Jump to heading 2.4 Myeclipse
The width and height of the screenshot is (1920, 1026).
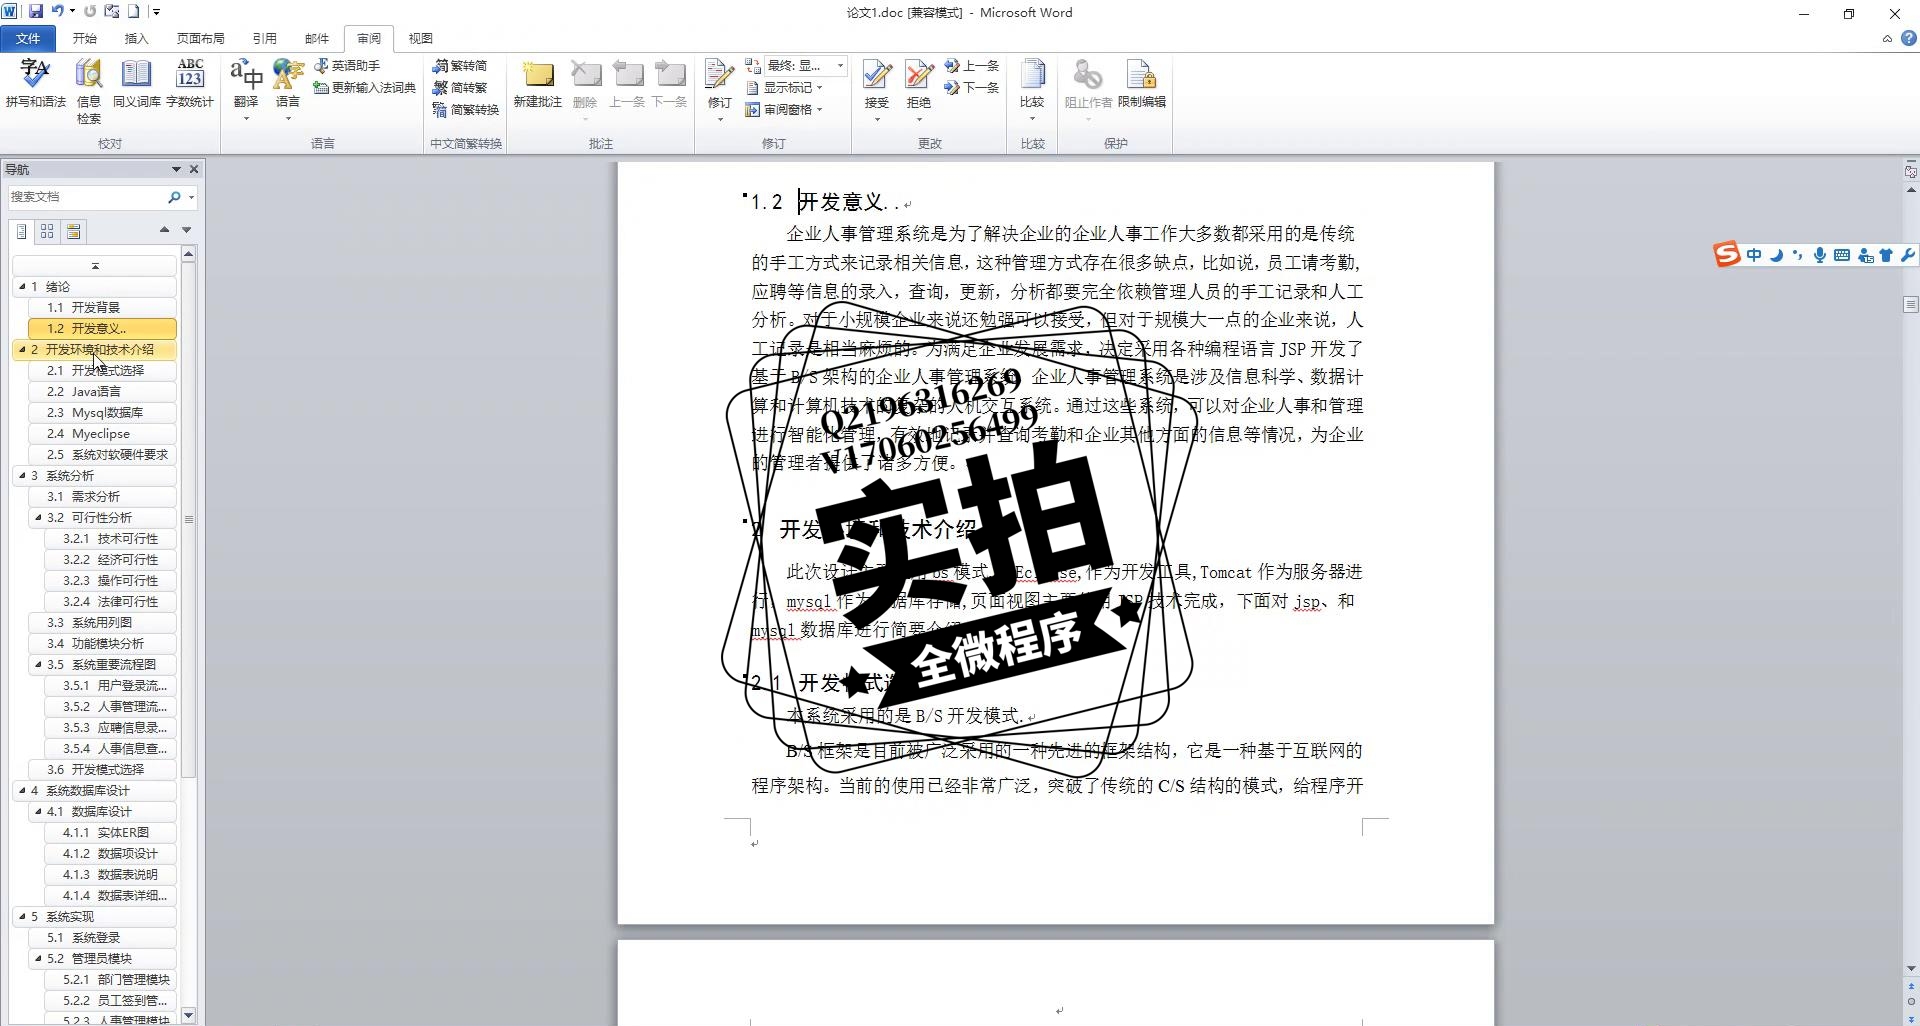click(103, 433)
